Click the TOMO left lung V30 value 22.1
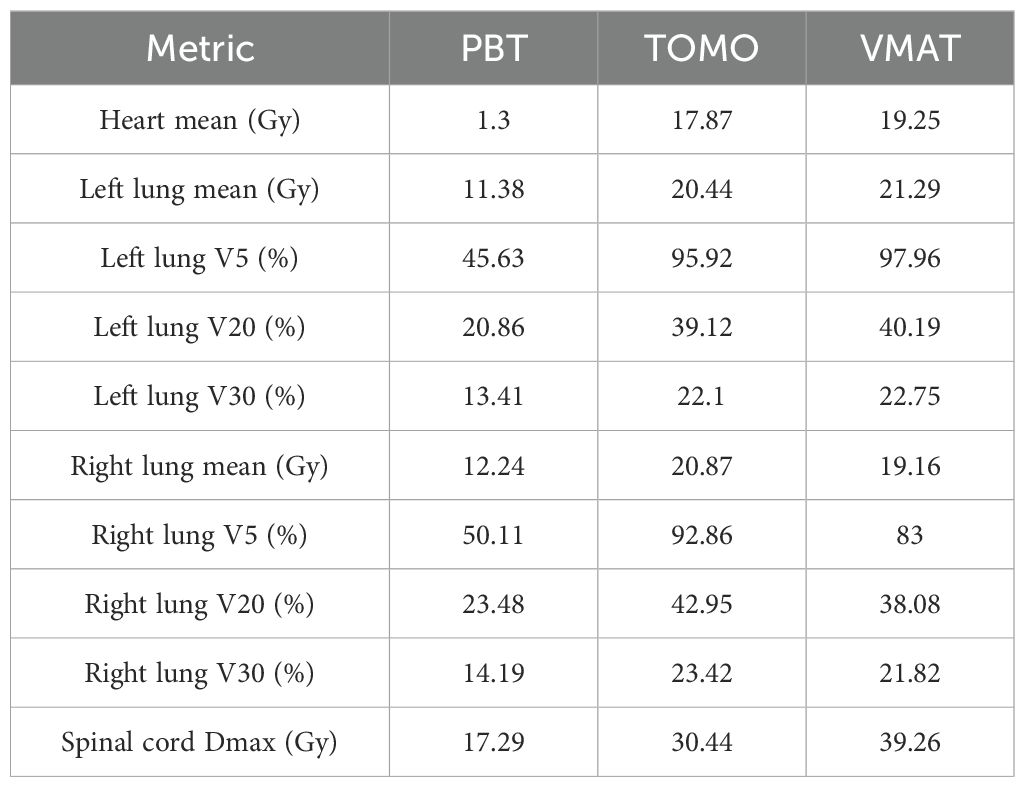This screenshot has height=787, width=1025. (701, 397)
